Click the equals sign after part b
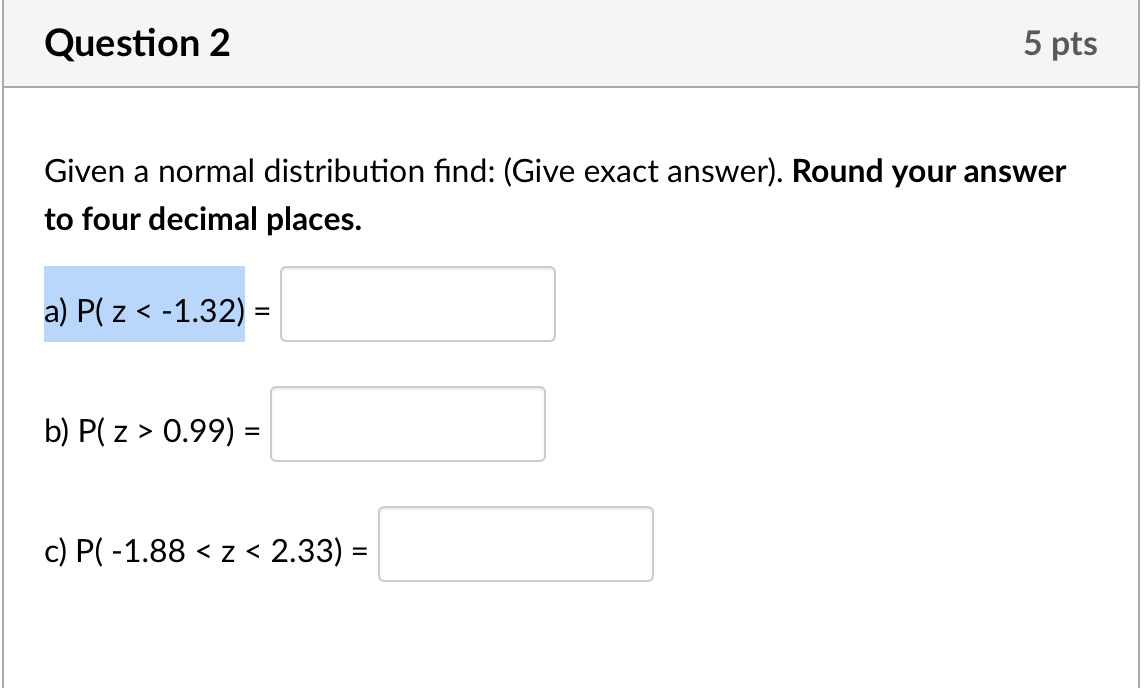 tap(250, 428)
